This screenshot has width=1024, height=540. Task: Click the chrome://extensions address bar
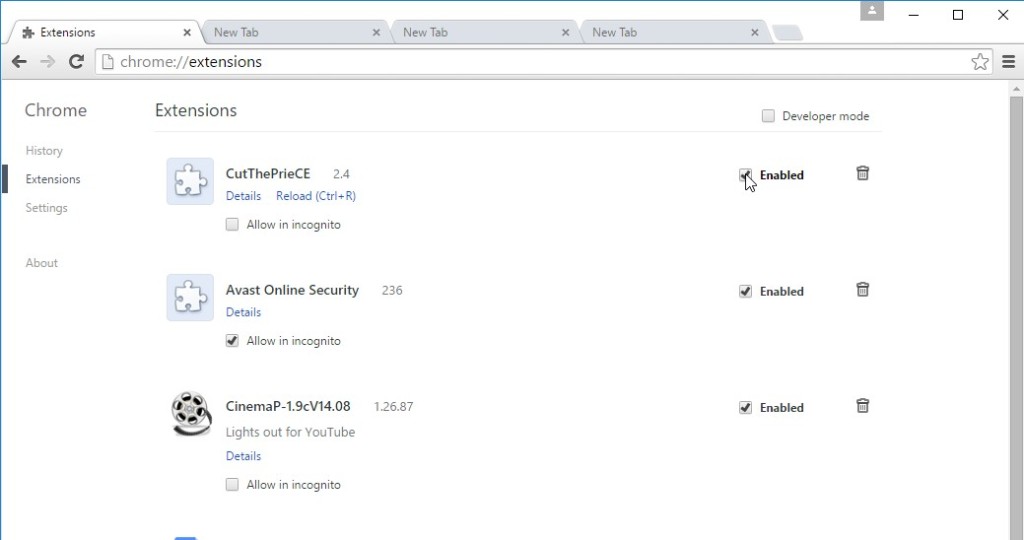pos(544,61)
